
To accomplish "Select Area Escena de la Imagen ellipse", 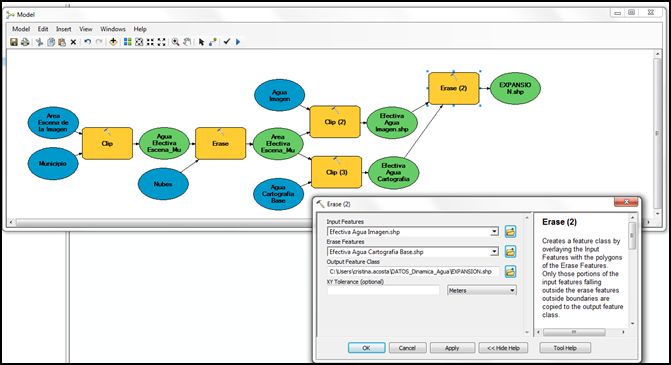I will pos(53,123).
